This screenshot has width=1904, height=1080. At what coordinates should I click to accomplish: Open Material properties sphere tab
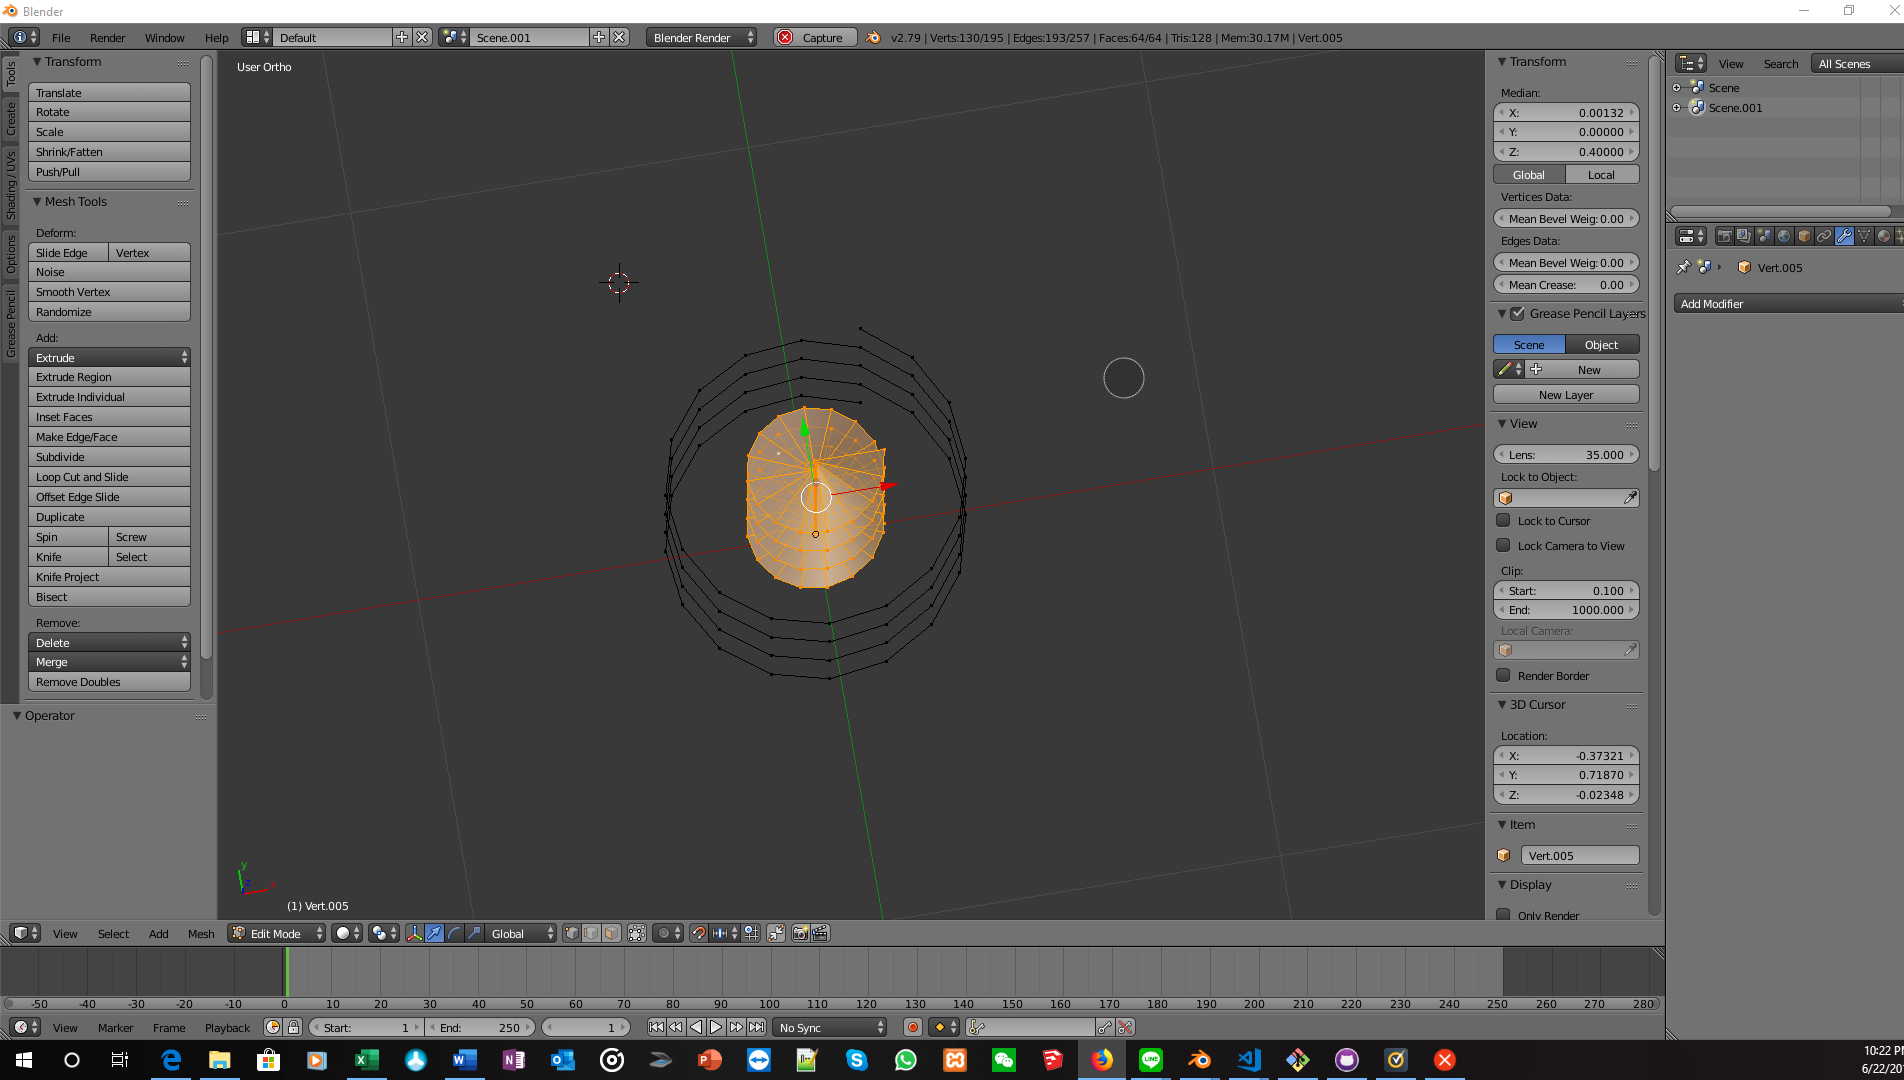pos(1884,236)
